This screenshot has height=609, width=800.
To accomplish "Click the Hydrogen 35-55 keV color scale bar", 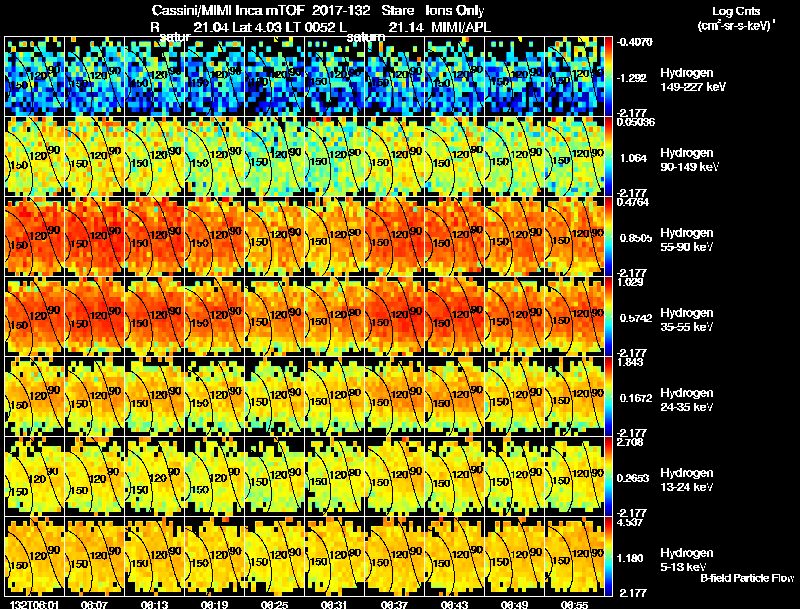I will coord(608,316).
